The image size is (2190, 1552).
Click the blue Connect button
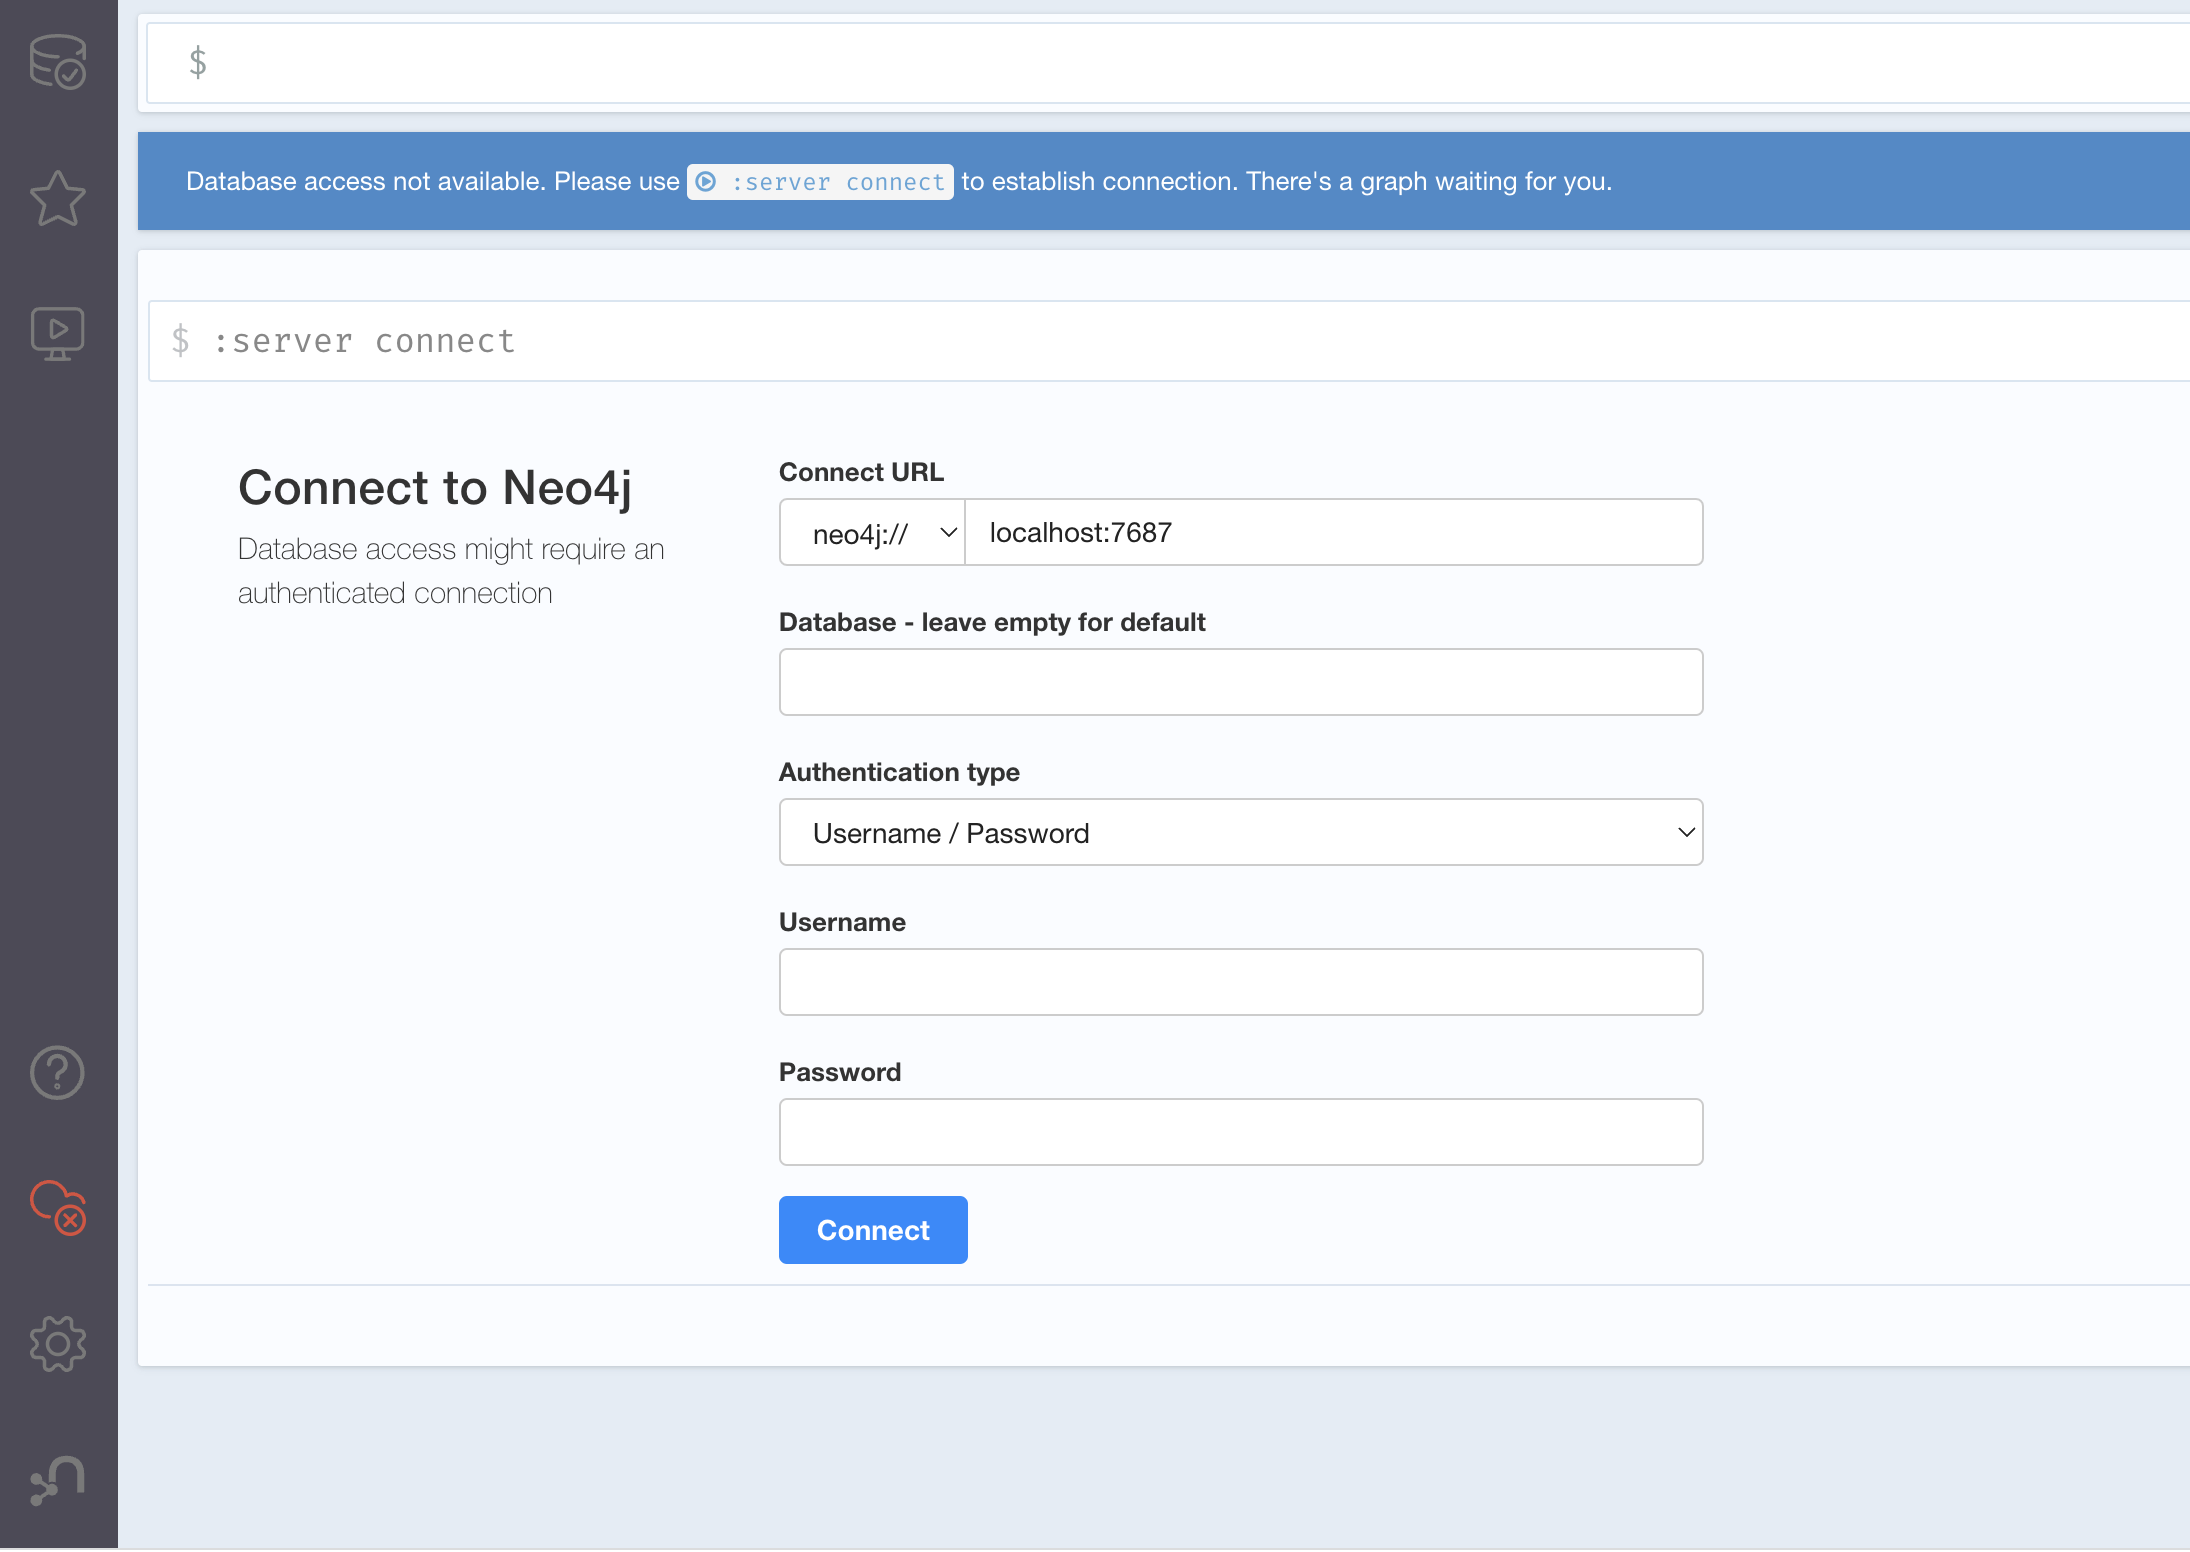click(x=873, y=1231)
